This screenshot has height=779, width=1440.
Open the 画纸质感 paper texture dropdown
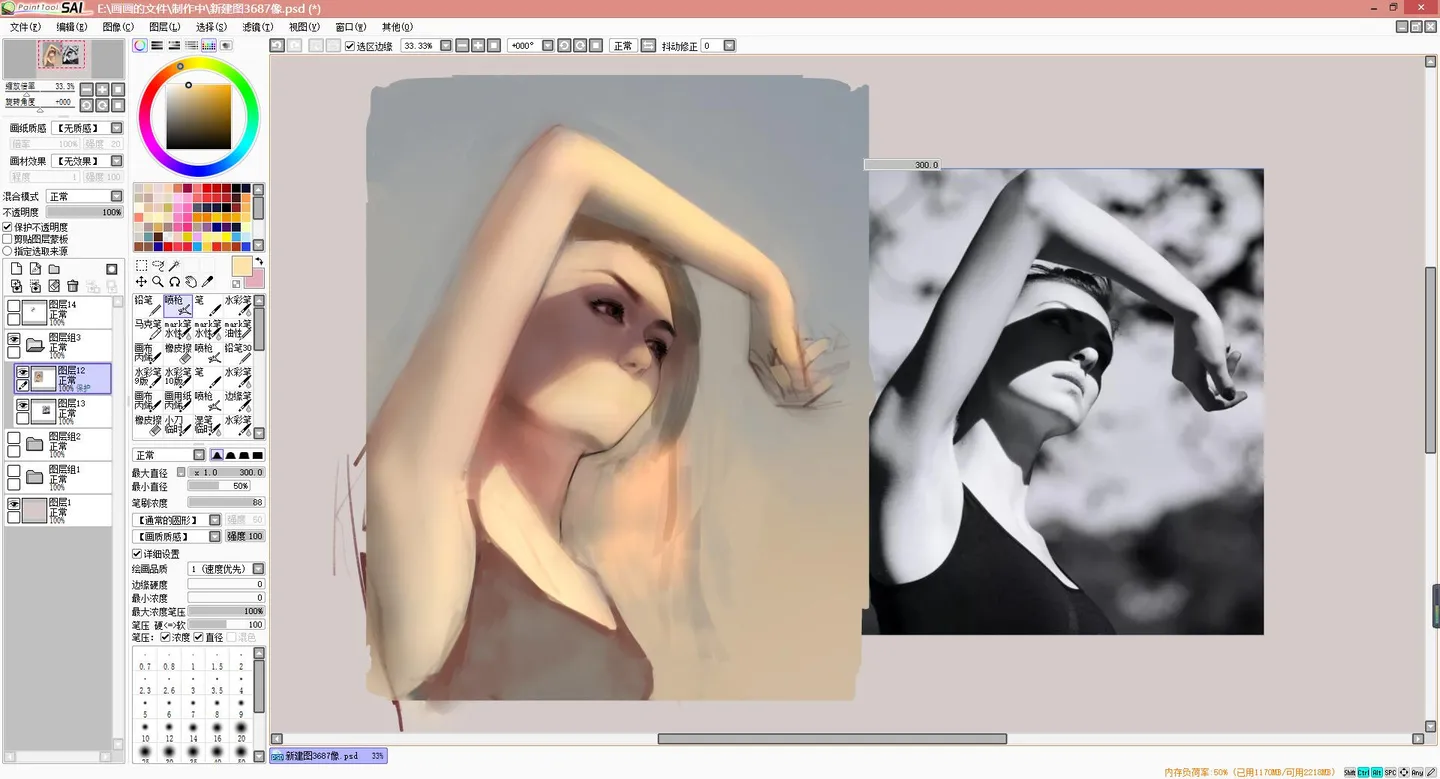point(87,128)
